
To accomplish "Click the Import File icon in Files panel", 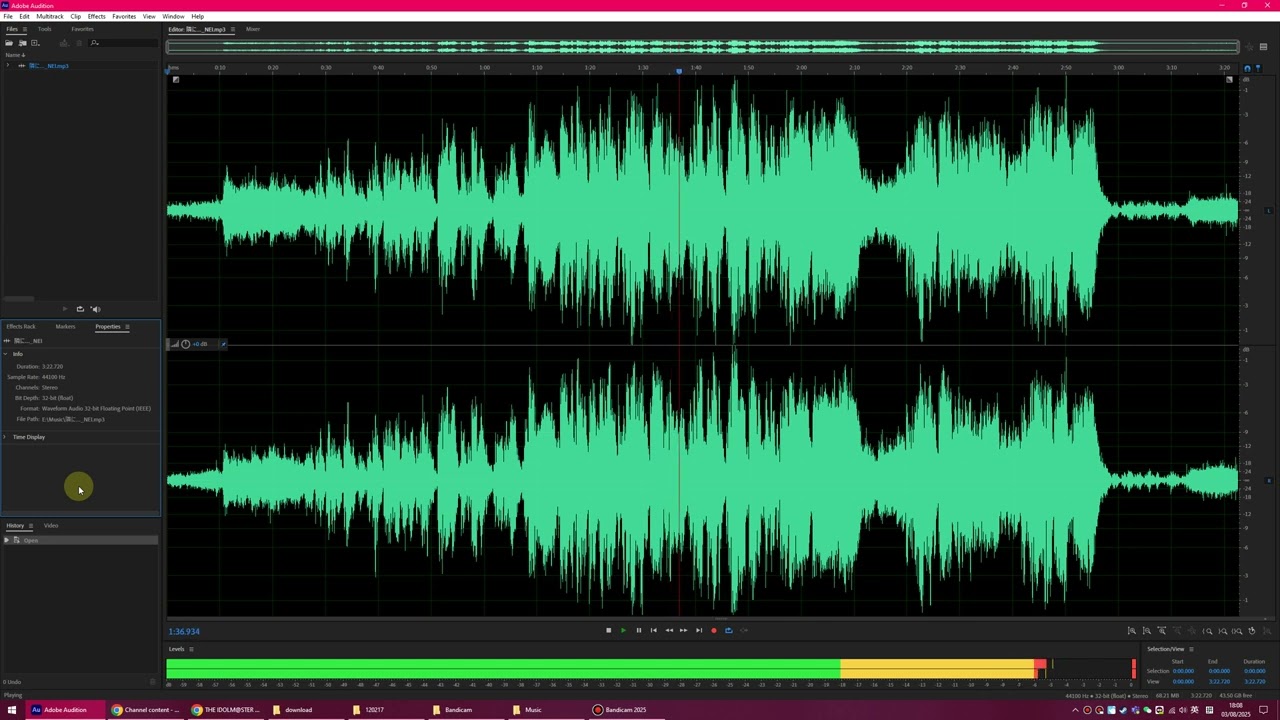I will tap(22, 43).
